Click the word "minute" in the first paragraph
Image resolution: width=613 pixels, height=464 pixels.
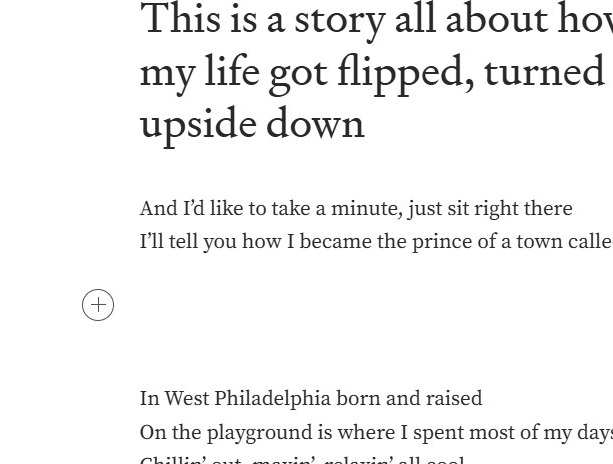tap(359, 209)
